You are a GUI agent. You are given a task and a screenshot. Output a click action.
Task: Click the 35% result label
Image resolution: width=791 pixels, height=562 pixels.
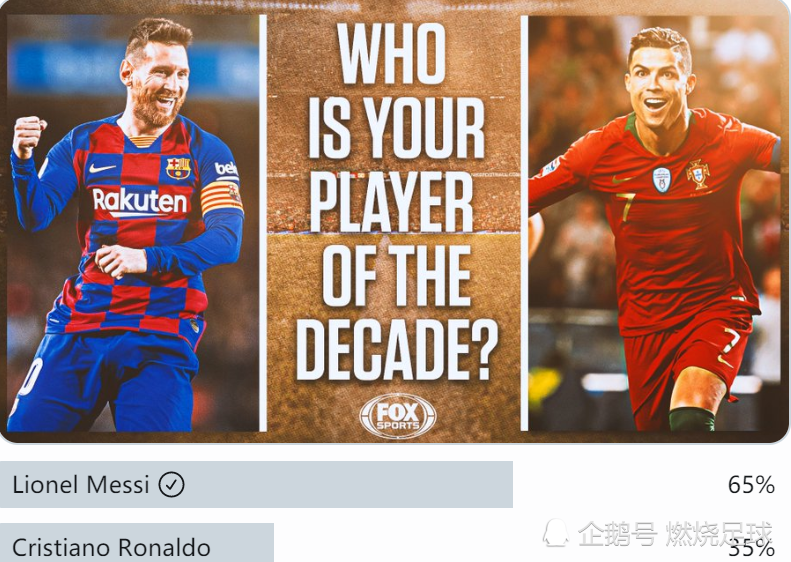coord(752,549)
